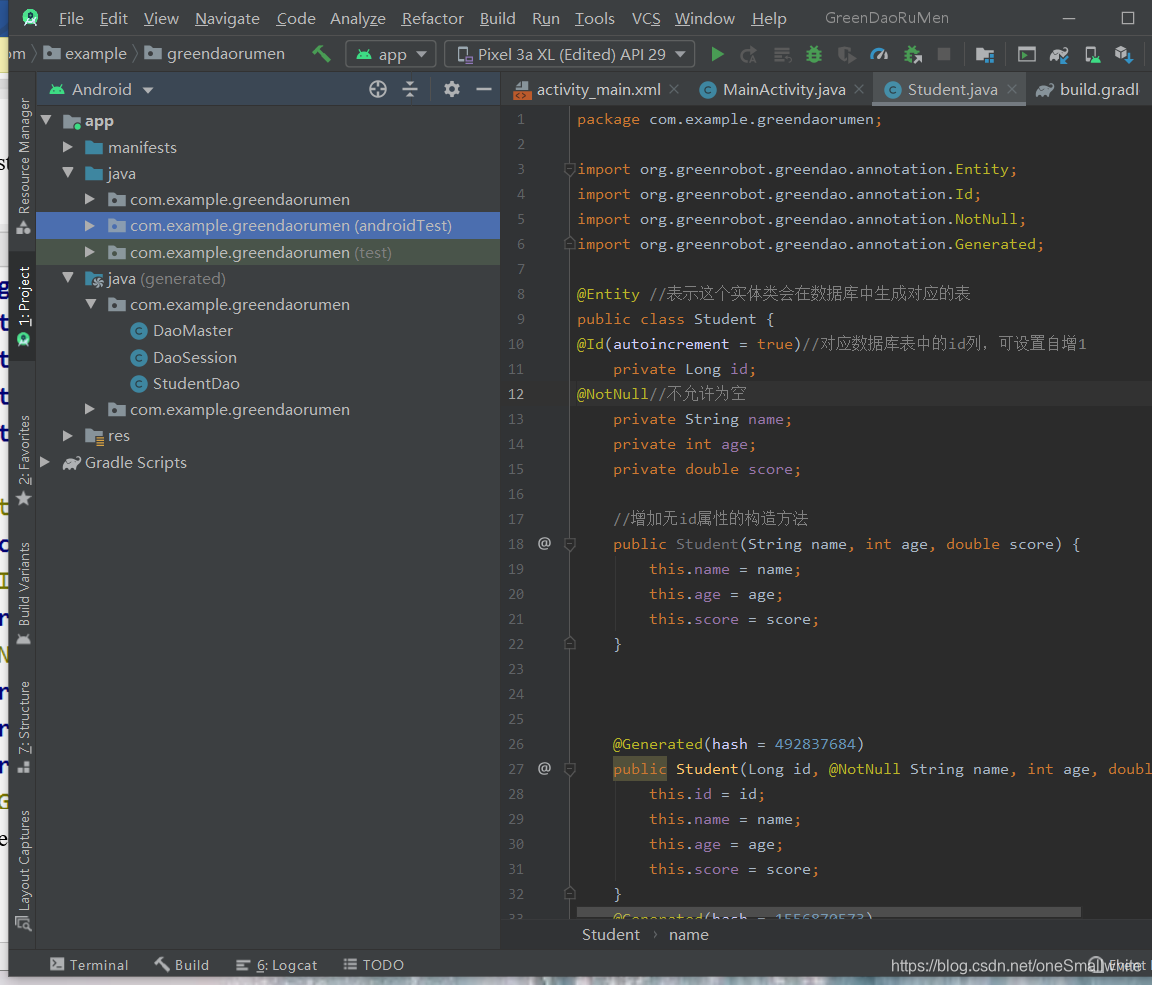Open the Navigate menu
Viewport: 1152px width, 985px height.
[x=227, y=18]
